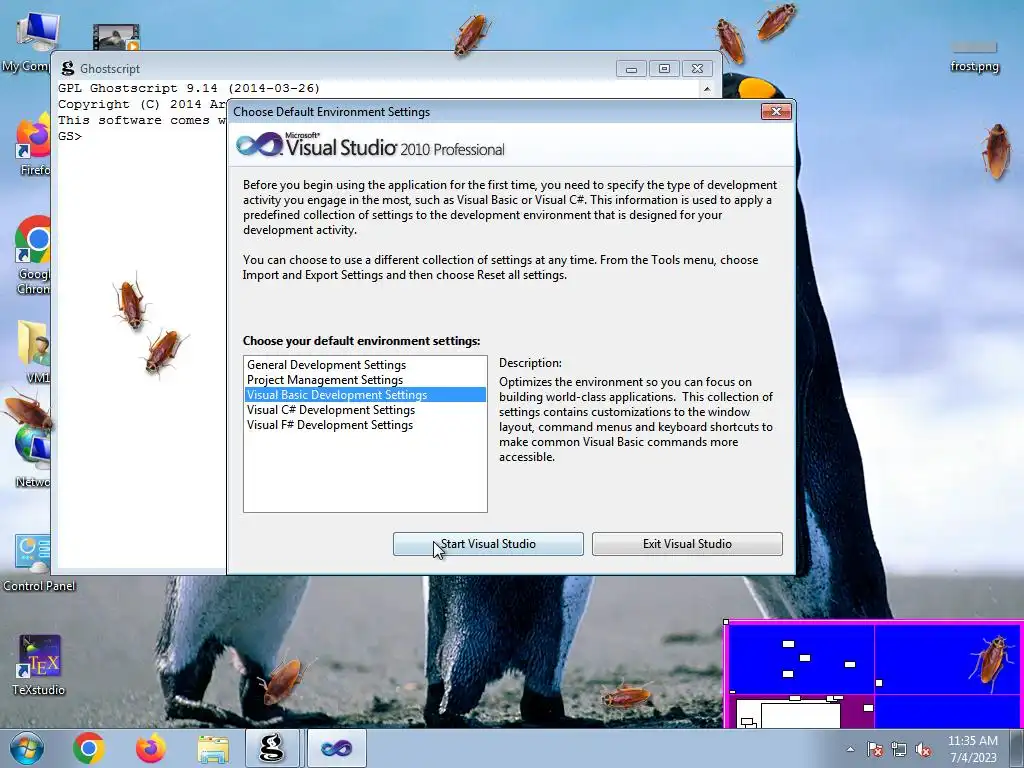Click the Ghostscript title bar icon
The width and height of the screenshot is (1024, 768).
click(x=67, y=69)
